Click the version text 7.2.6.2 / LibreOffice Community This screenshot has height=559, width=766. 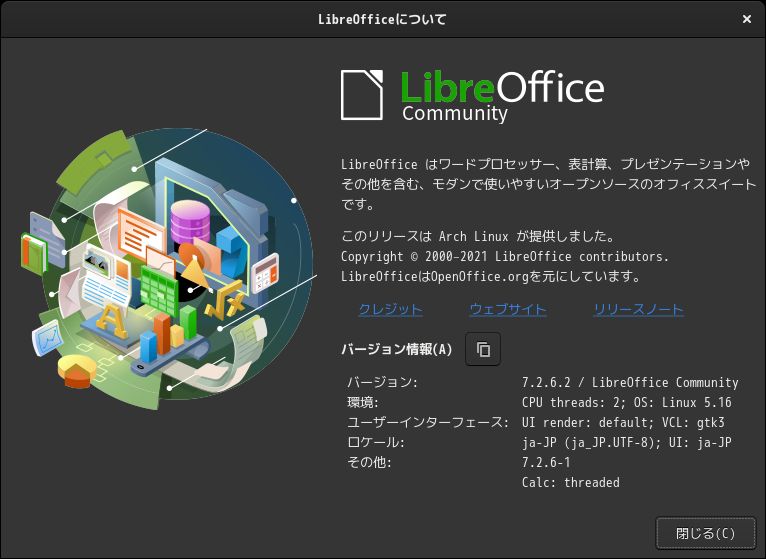click(x=630, y=382)
